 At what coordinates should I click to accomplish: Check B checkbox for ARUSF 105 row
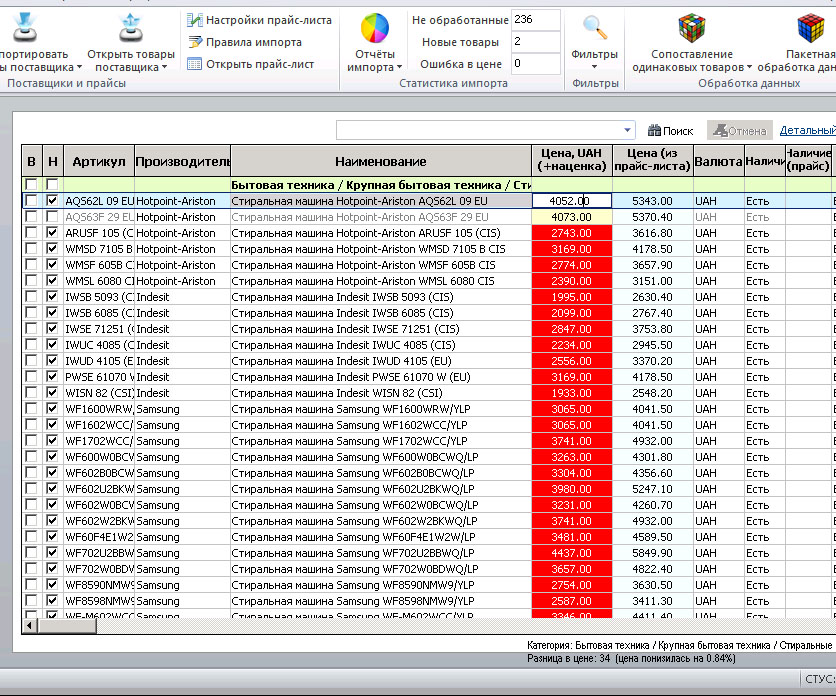pos(31,233)
